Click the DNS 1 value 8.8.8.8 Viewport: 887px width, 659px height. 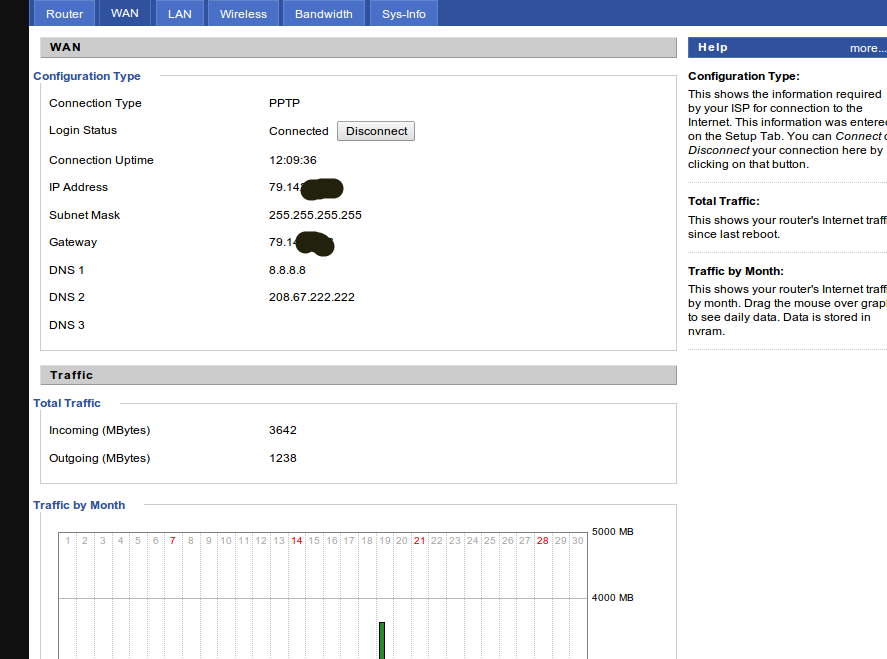[x=287, y=270]
